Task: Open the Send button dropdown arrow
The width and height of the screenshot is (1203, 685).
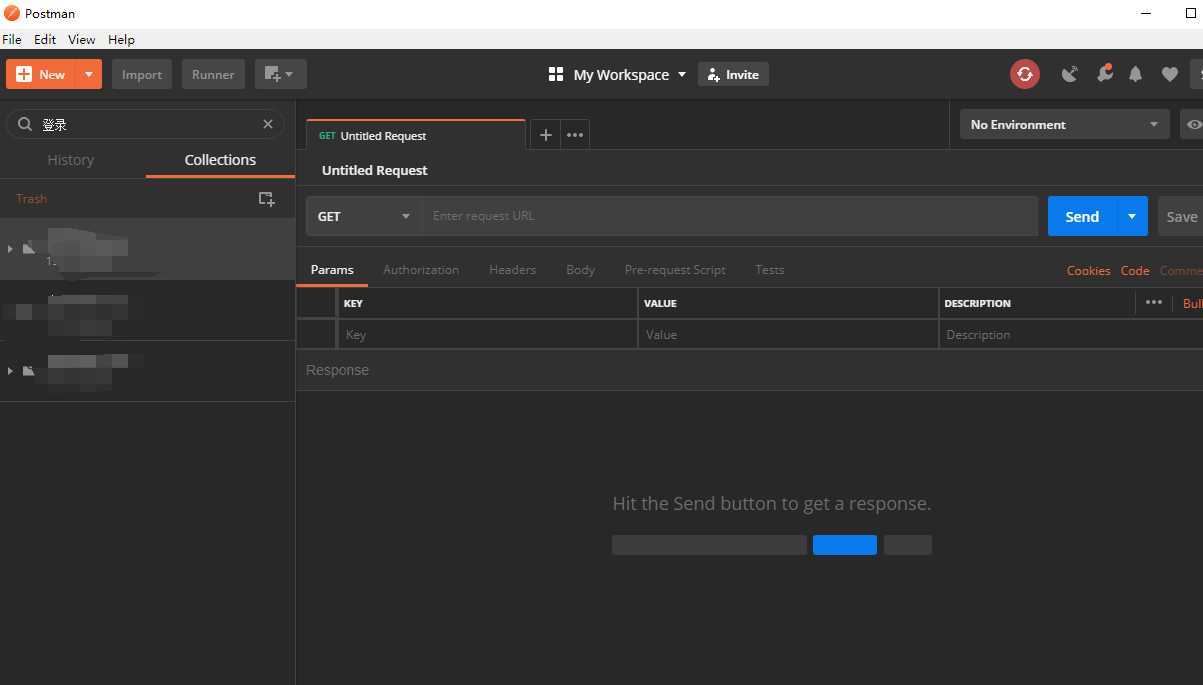Action: pos(1132,216)
